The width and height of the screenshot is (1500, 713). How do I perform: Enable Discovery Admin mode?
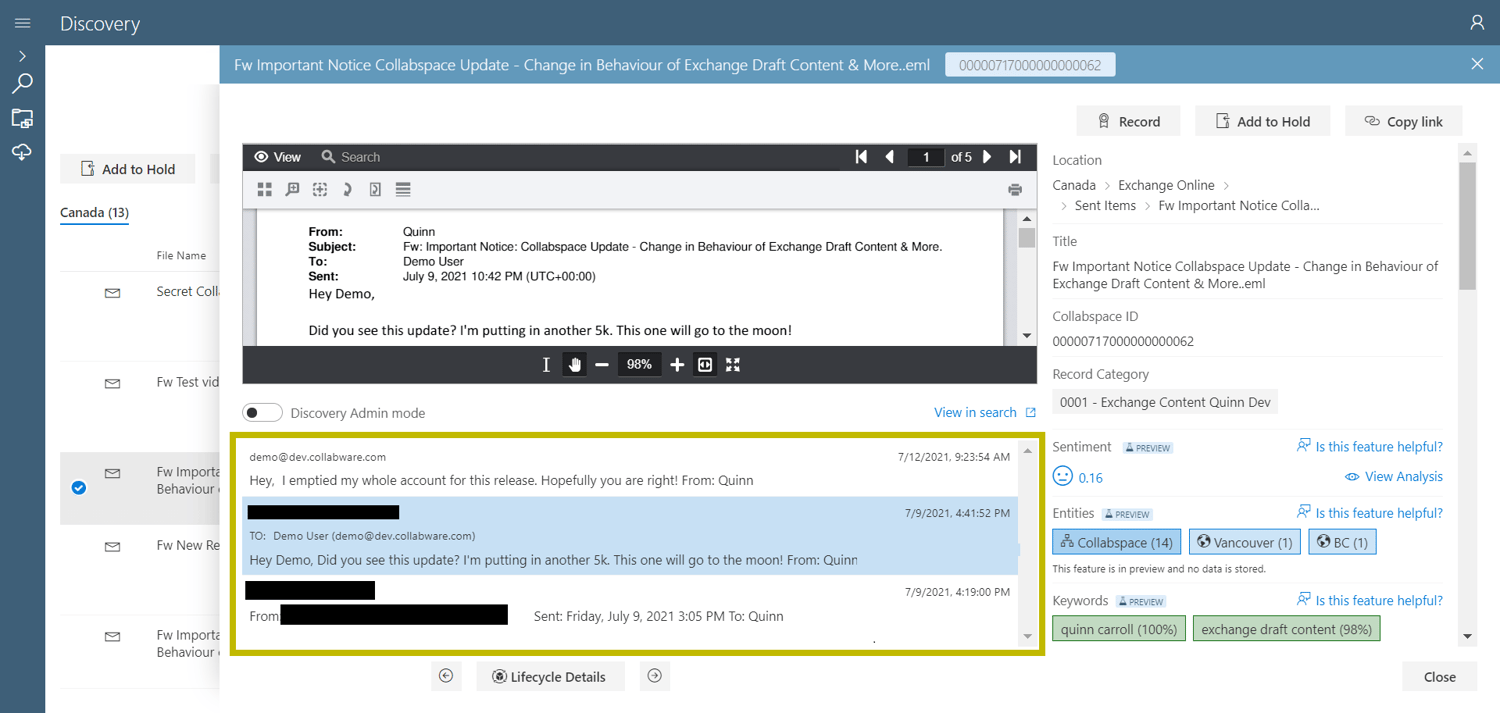[262, 412]
